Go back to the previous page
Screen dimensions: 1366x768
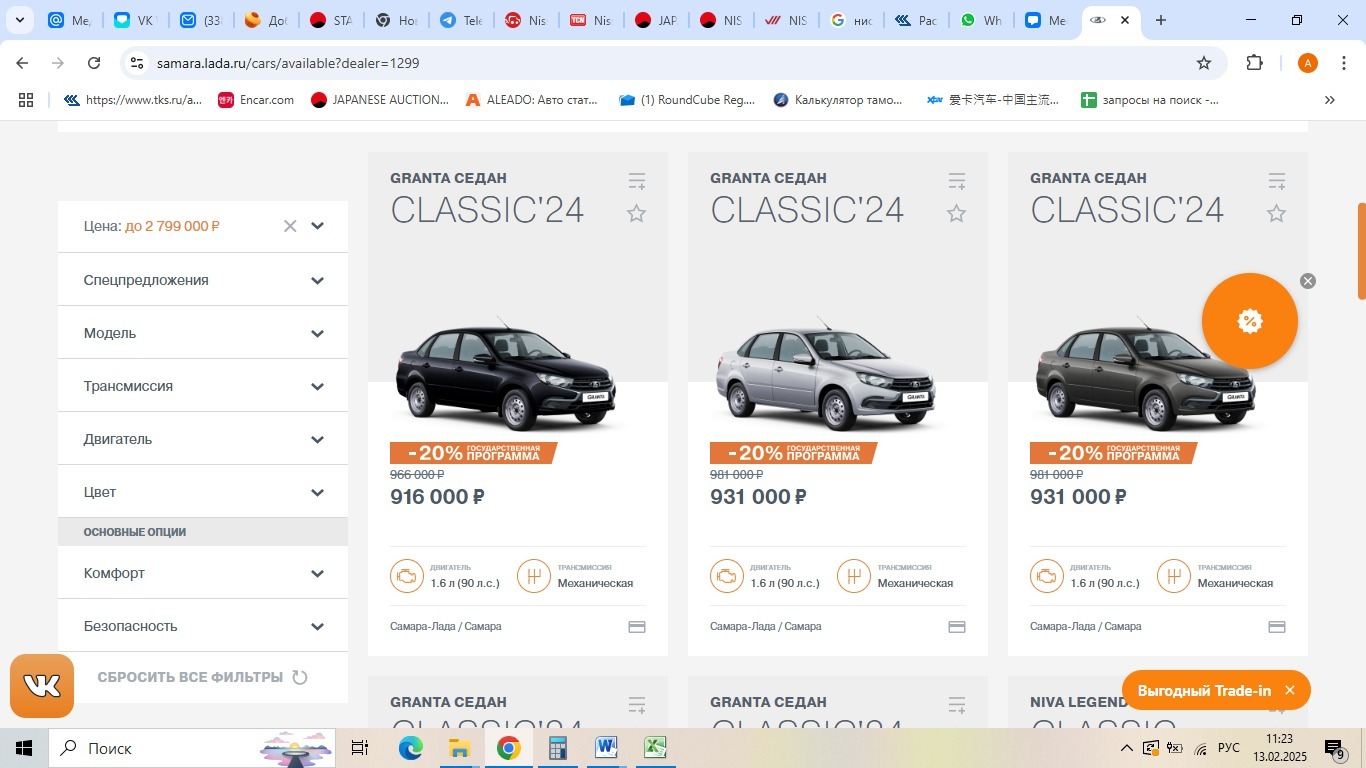tap(22, 63)
